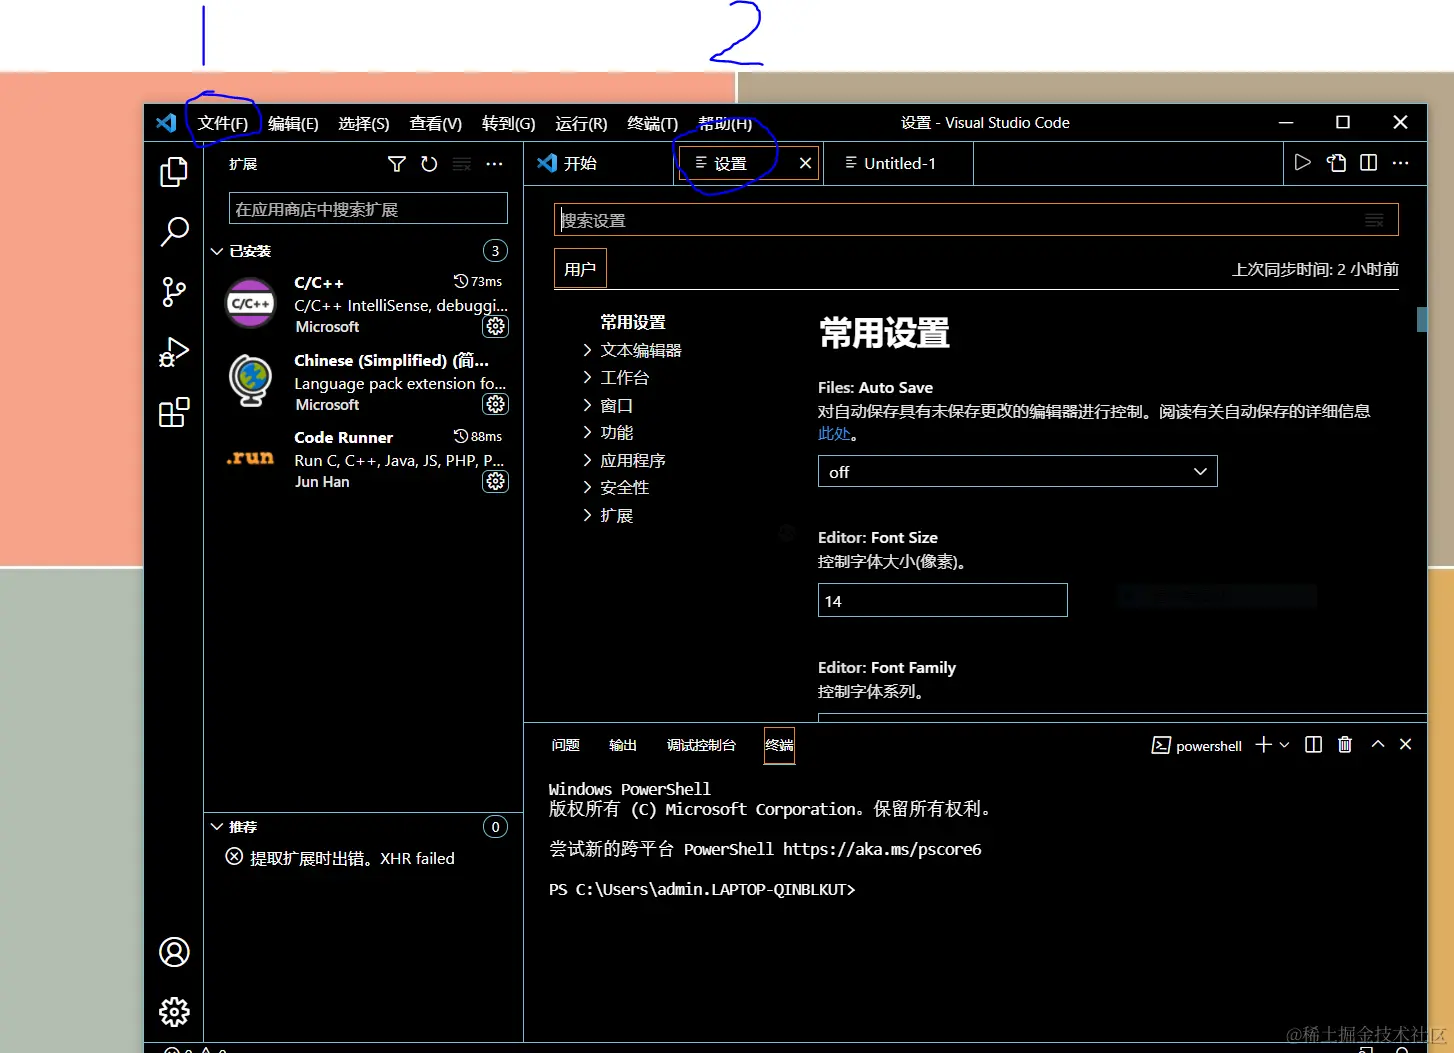This screenshot has width=1454, height=1053.
Task: Switch to the Untitled-1 editor tab
Action: 899,163
